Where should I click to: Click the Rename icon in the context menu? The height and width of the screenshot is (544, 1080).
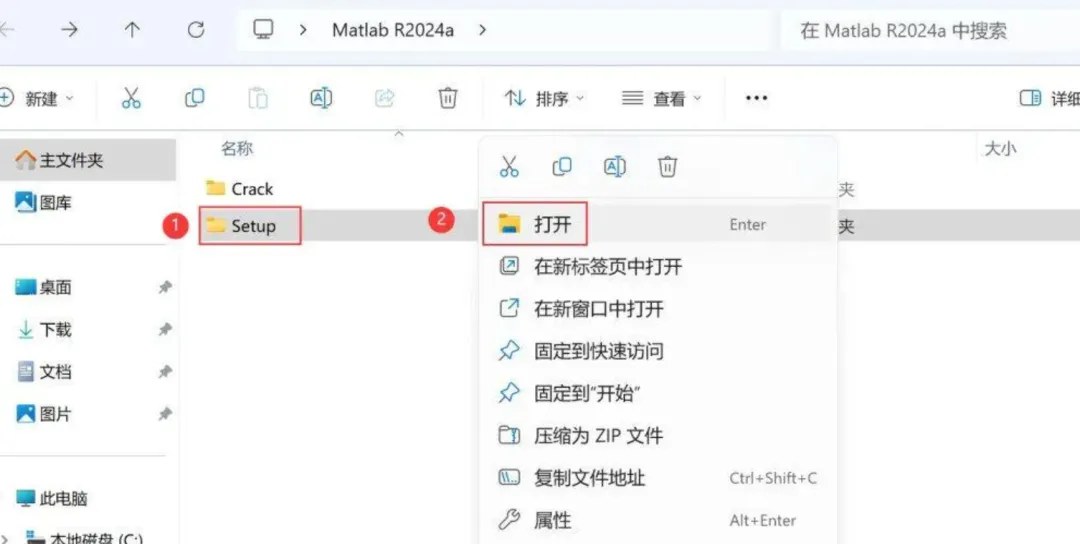tap(614, 167)
